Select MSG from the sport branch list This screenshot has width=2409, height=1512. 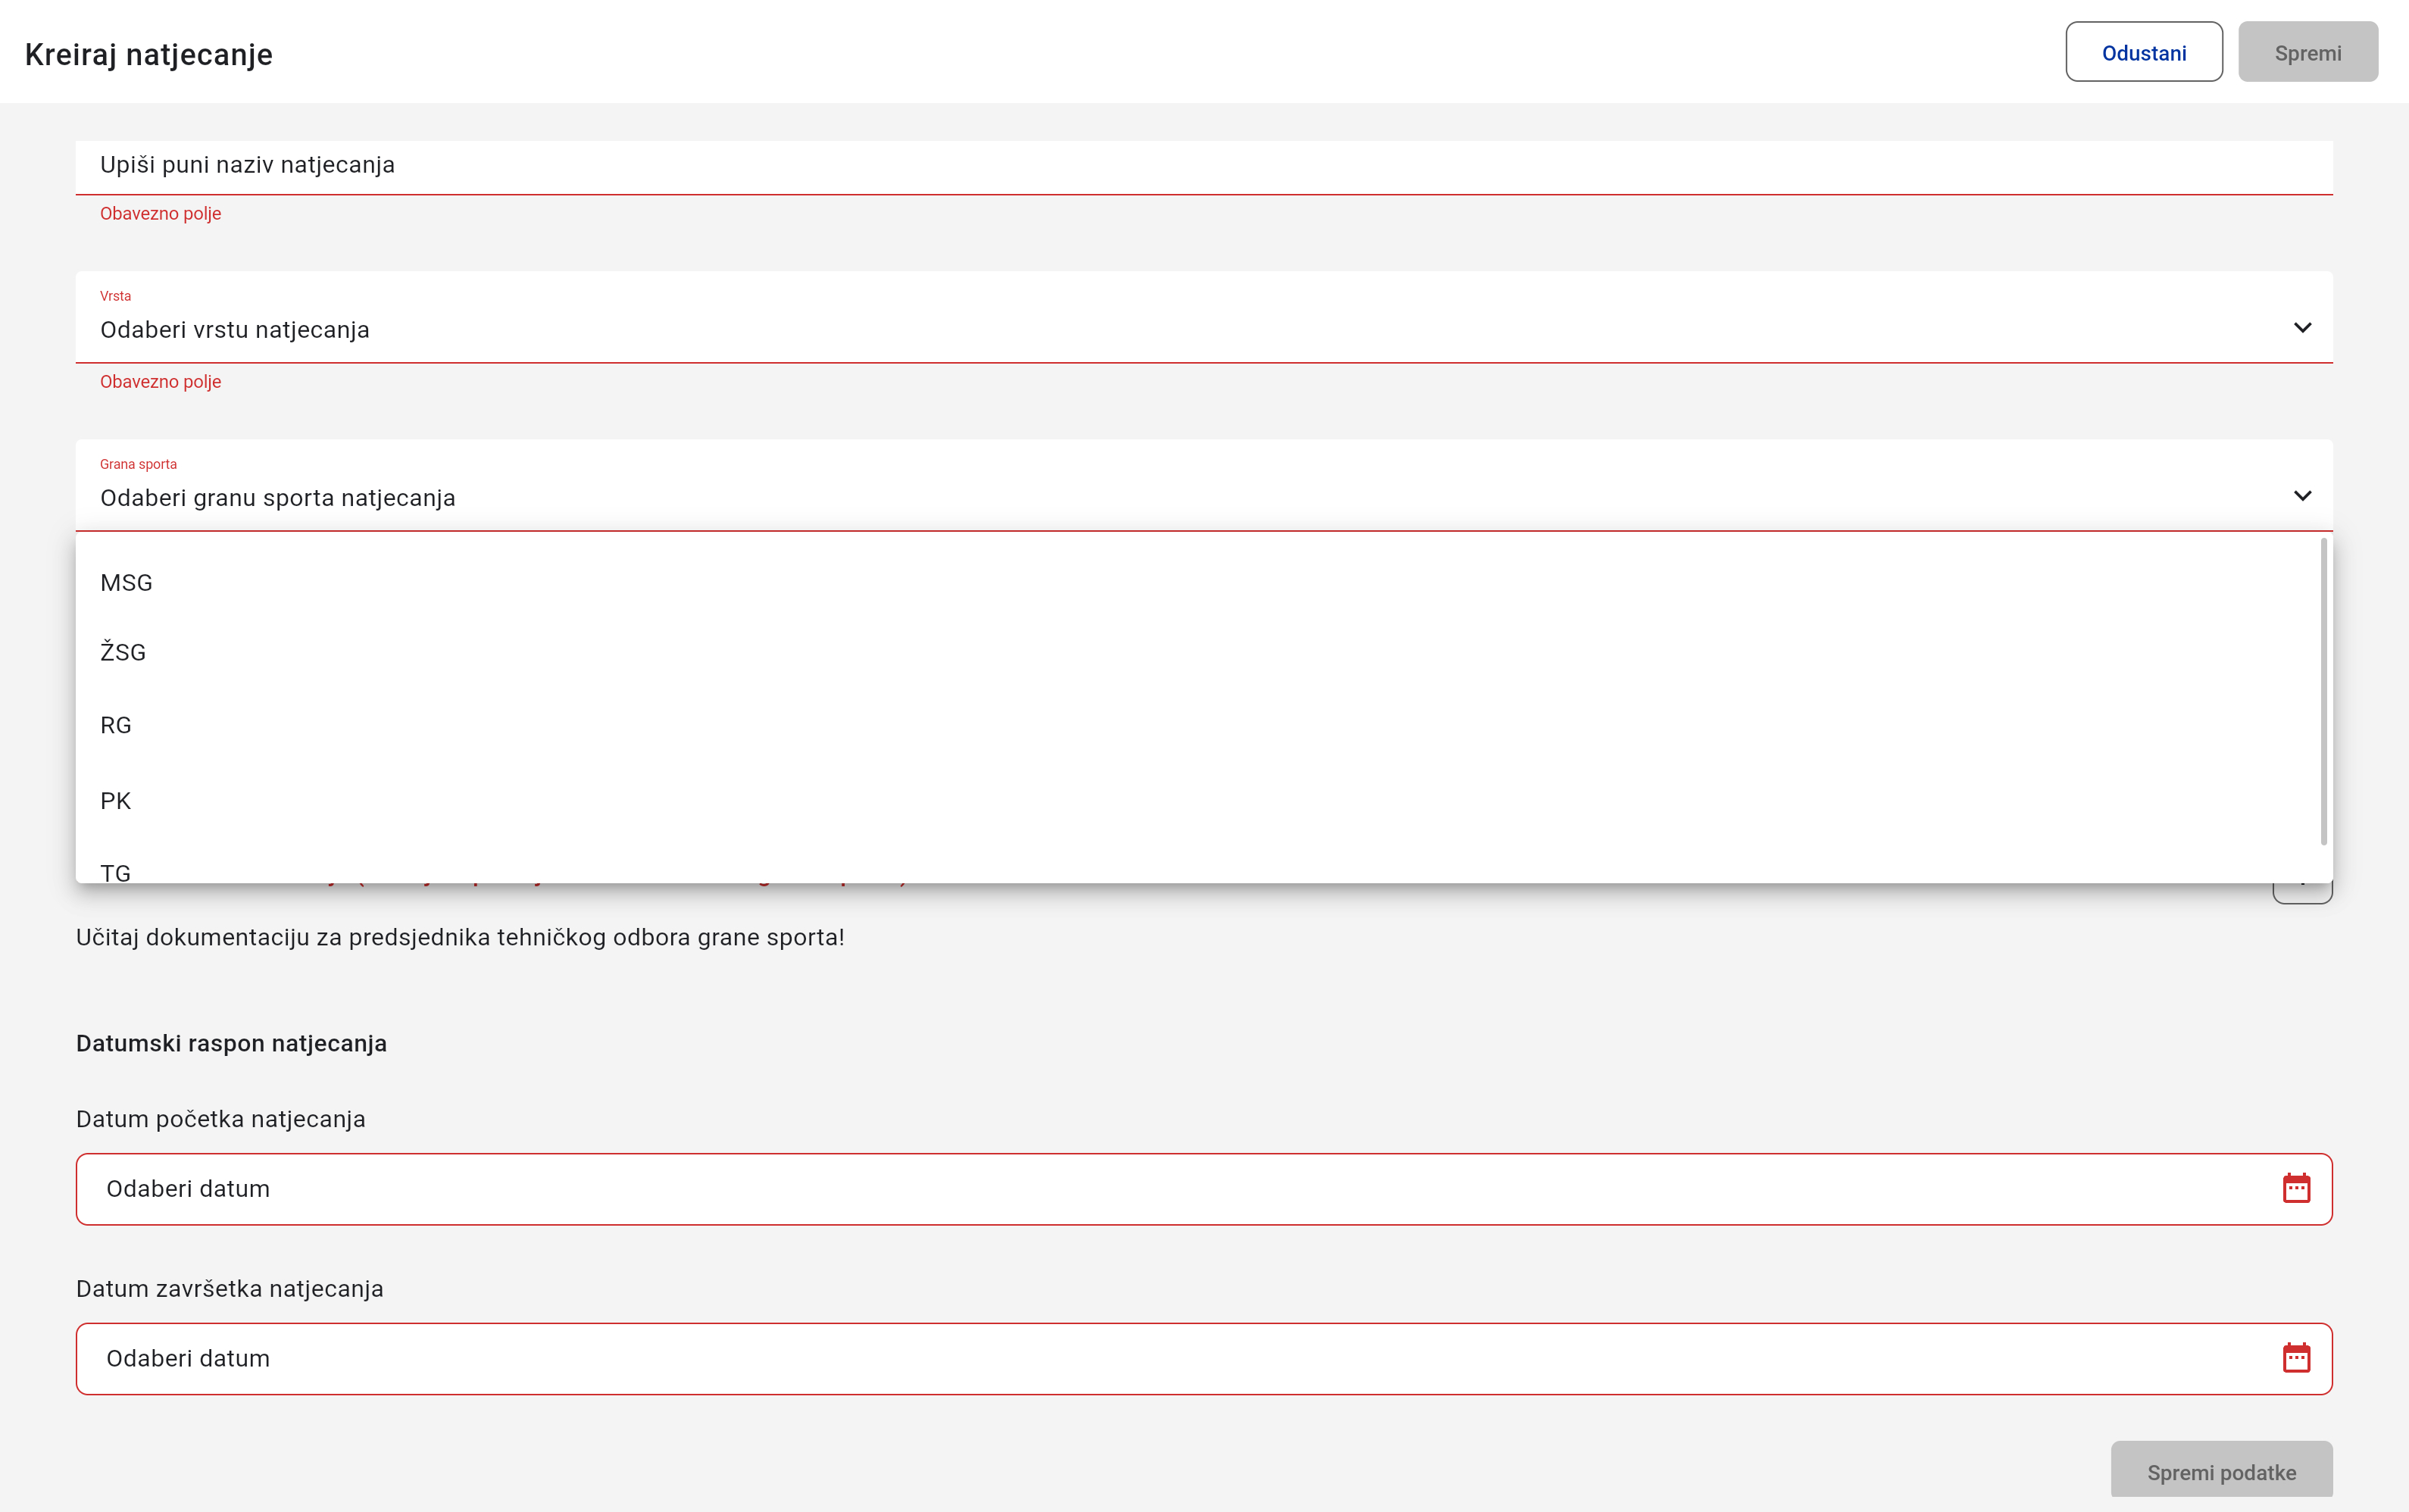point(127,583)
